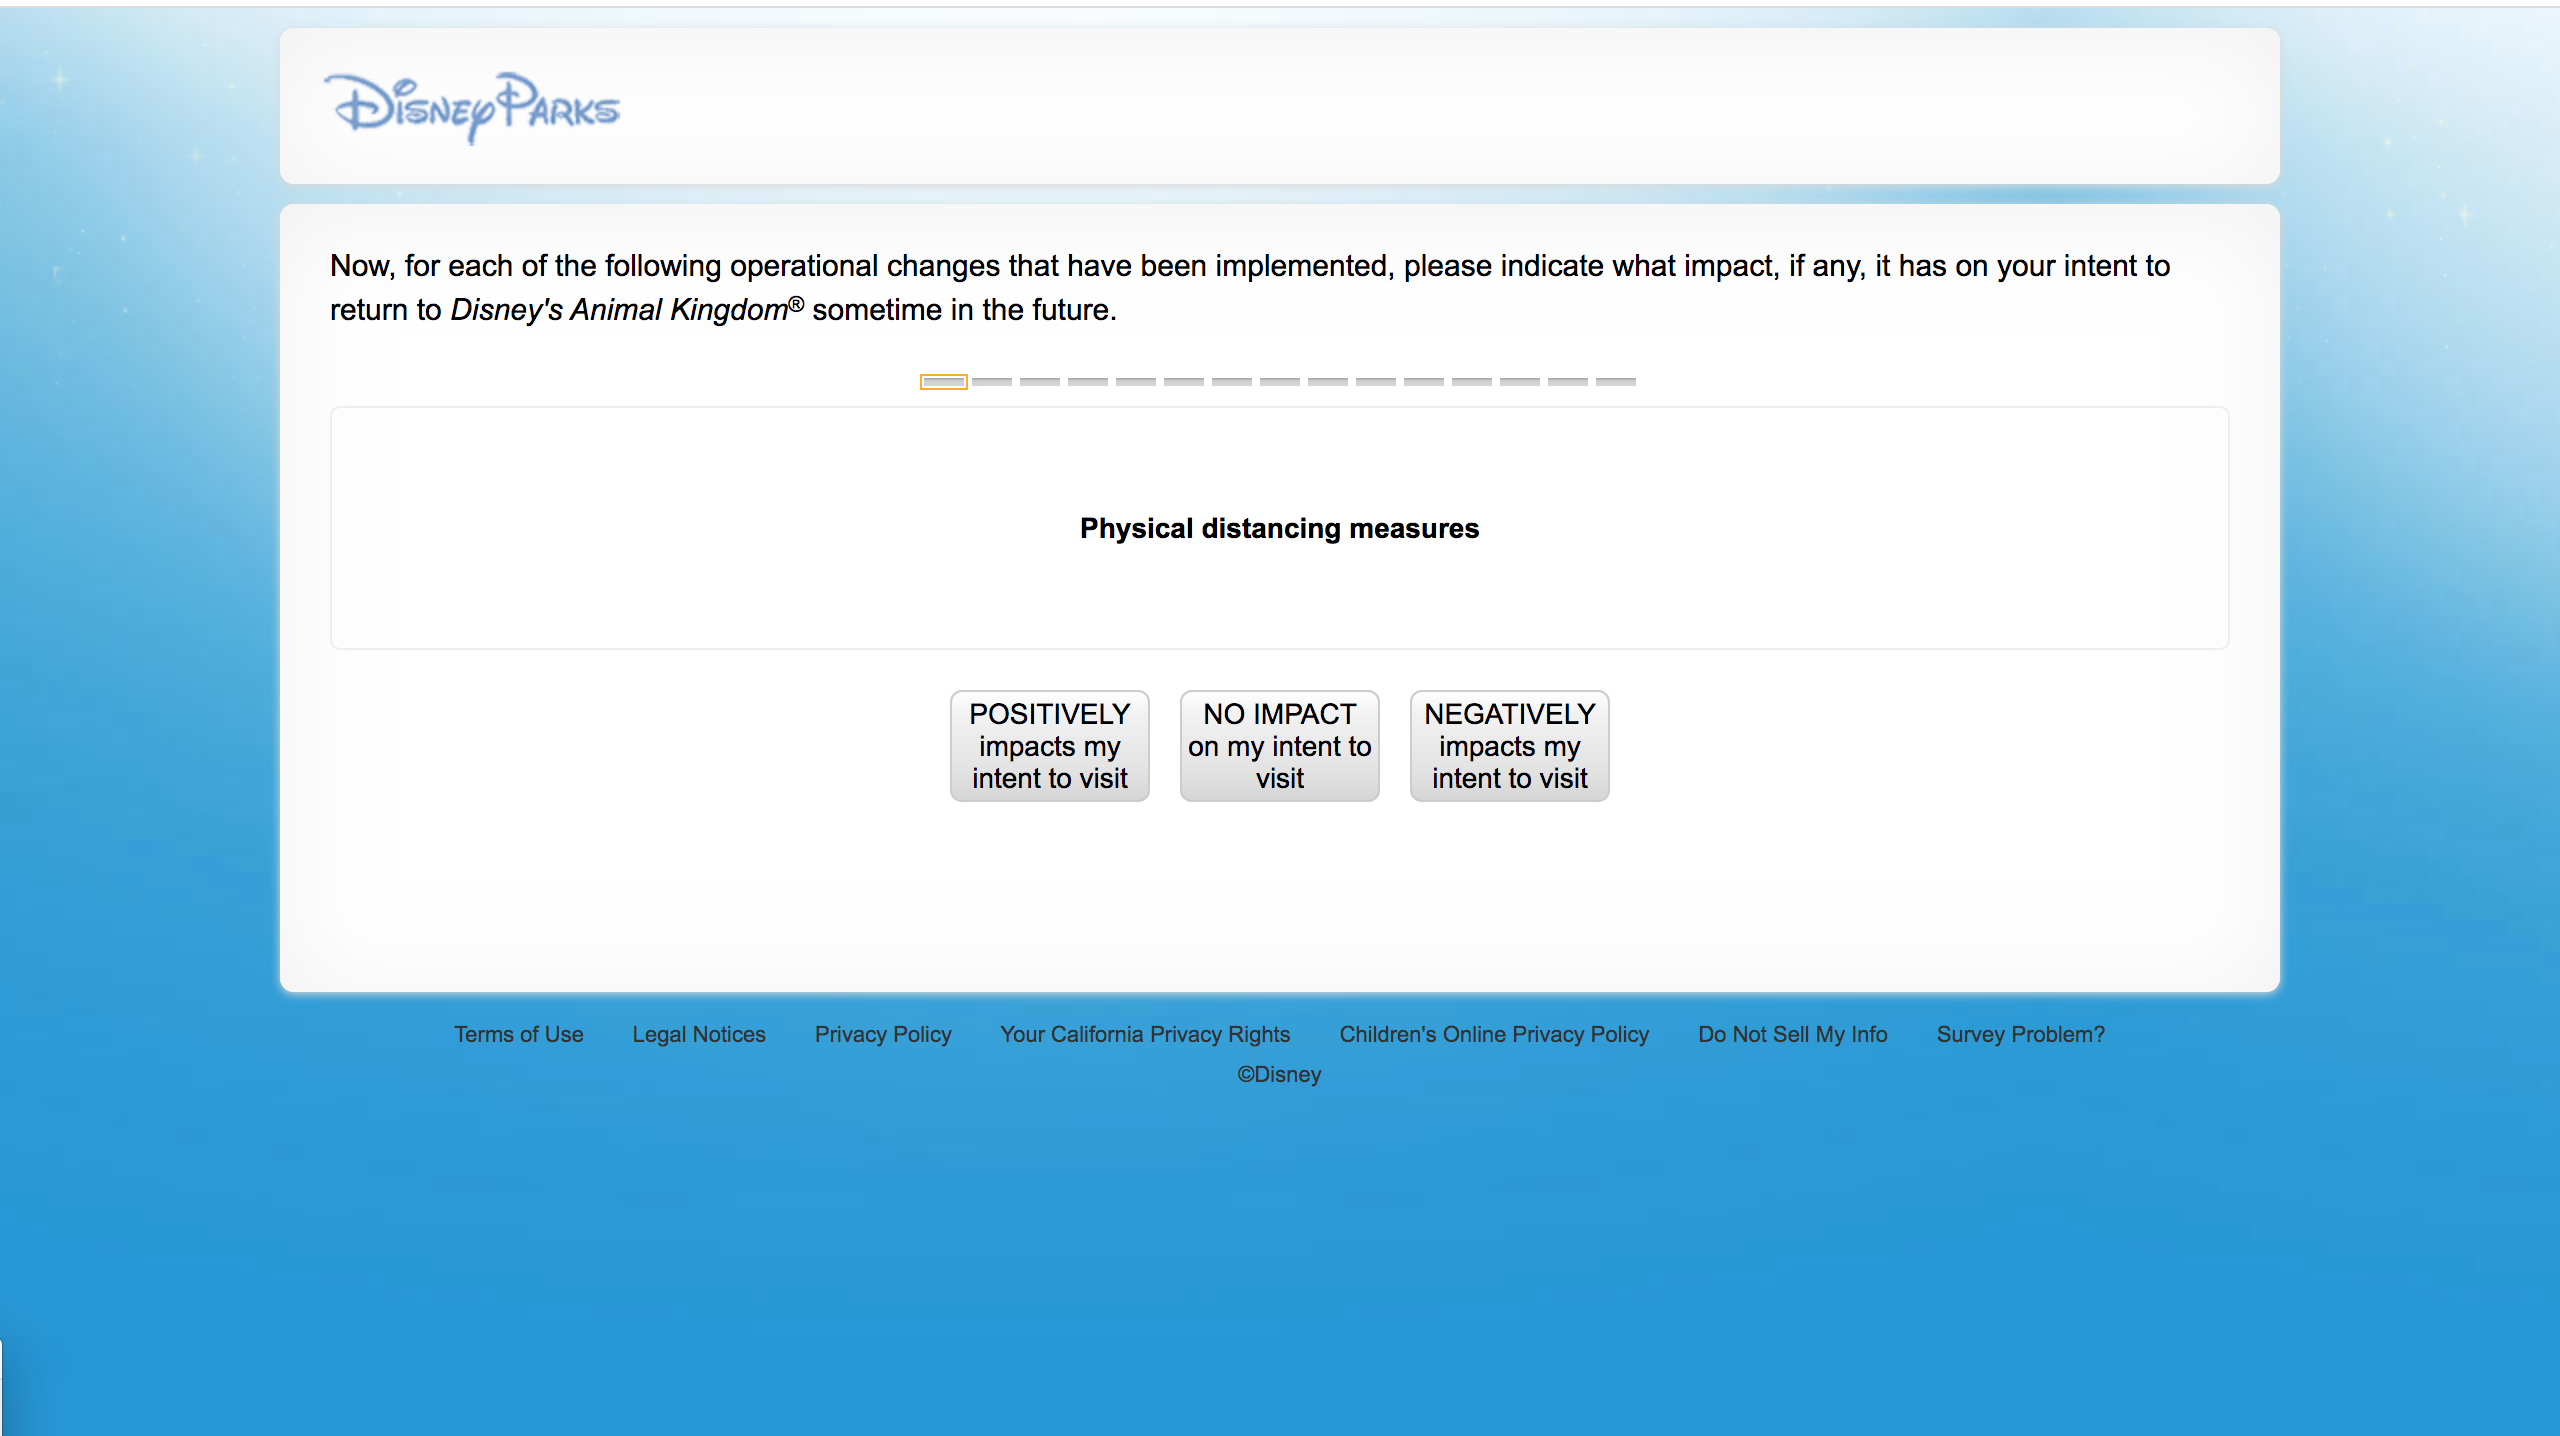Go to the Privacy Policy page
This screenshot has width=2560, height=1436.
click(882, 1034)
